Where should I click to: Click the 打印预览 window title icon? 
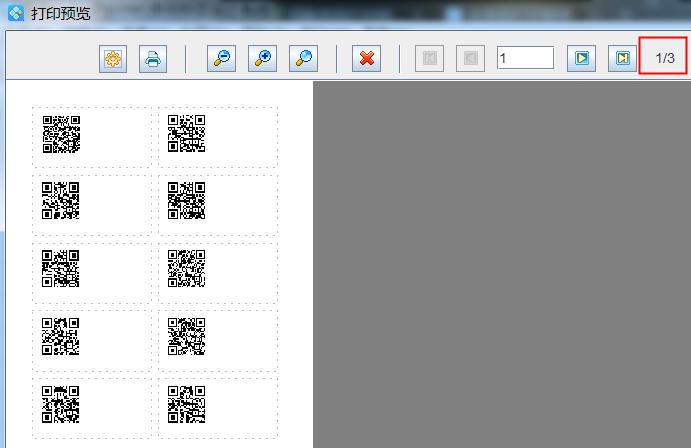(x=16, y=13)
